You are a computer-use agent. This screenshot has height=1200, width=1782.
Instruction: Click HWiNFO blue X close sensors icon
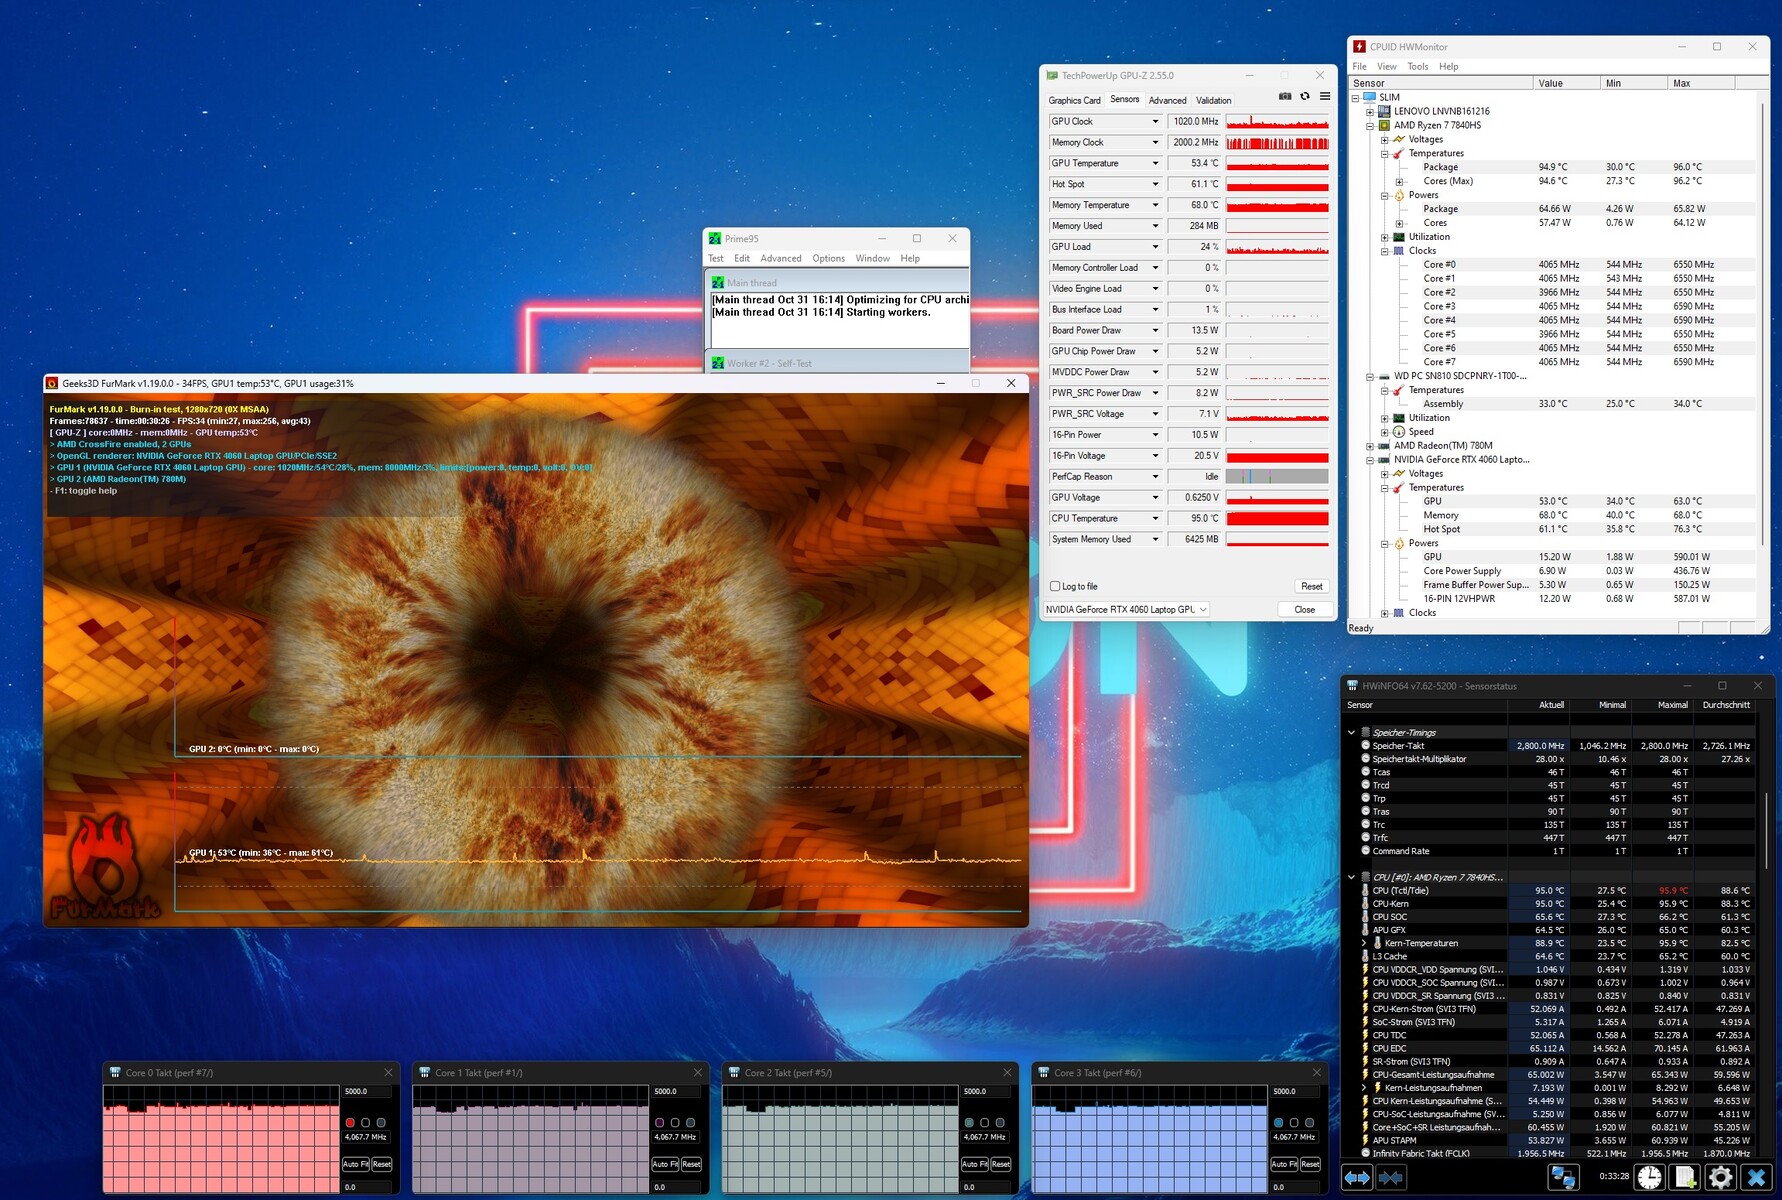click(x=1757, y=1178)
